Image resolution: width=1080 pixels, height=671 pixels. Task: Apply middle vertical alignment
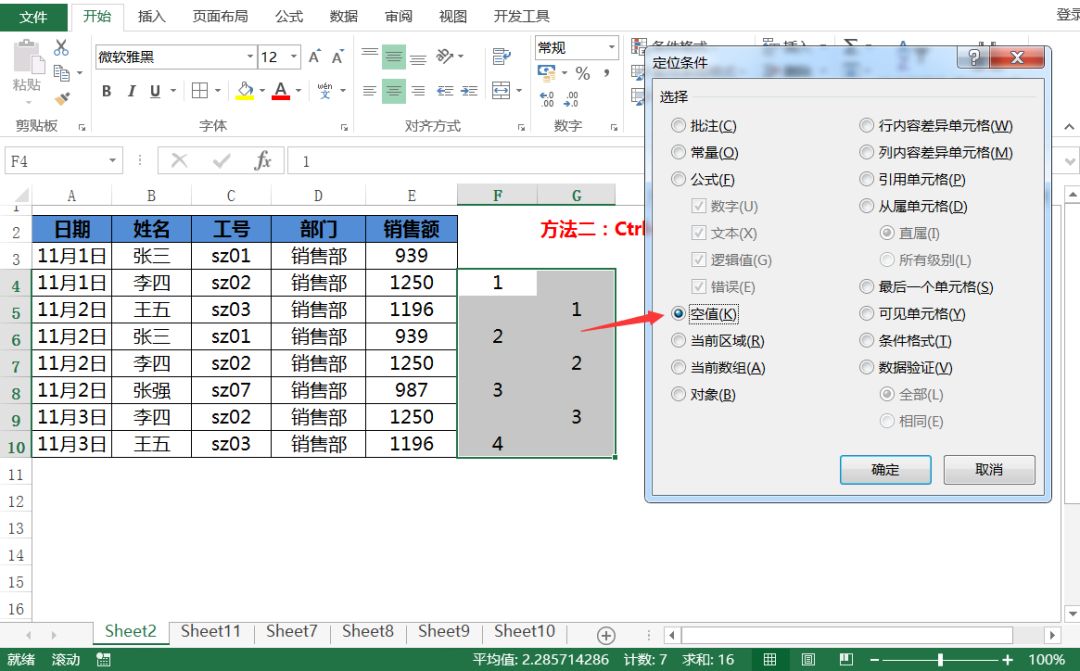(393, 57)
